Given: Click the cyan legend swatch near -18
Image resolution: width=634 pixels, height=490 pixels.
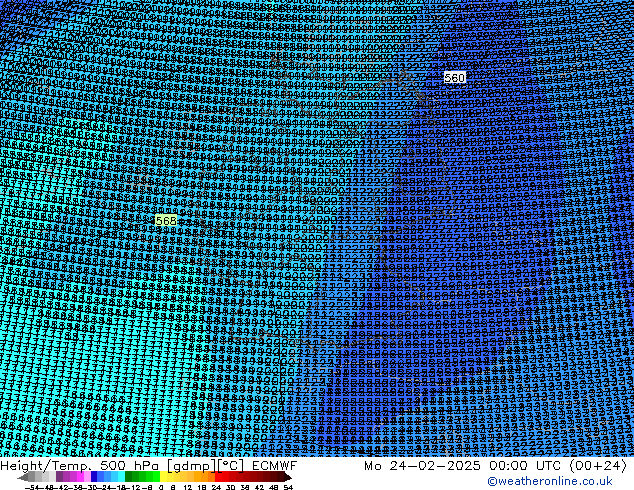Looking at the screenshot, I should coord(122,476).
